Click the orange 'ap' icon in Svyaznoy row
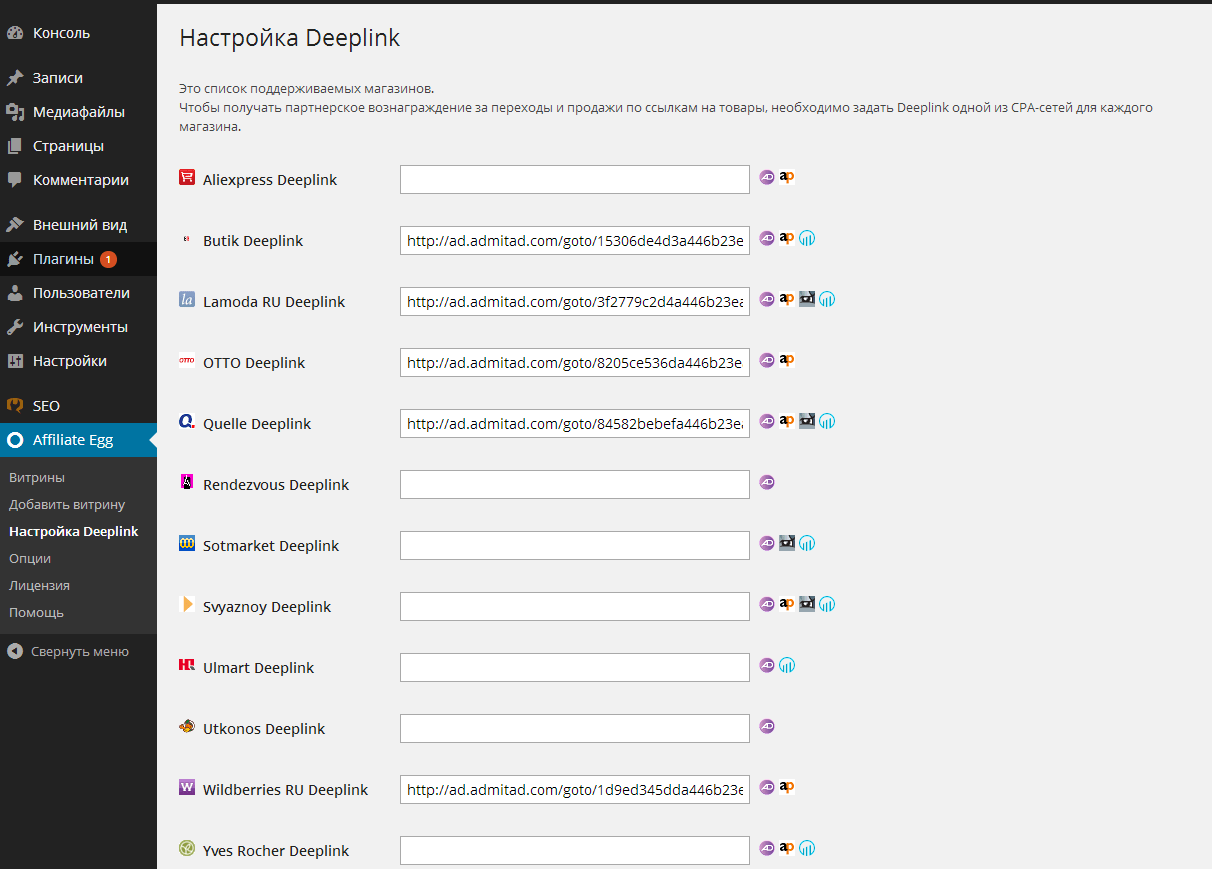This screenshot has height=869, width=1212. 787,604
